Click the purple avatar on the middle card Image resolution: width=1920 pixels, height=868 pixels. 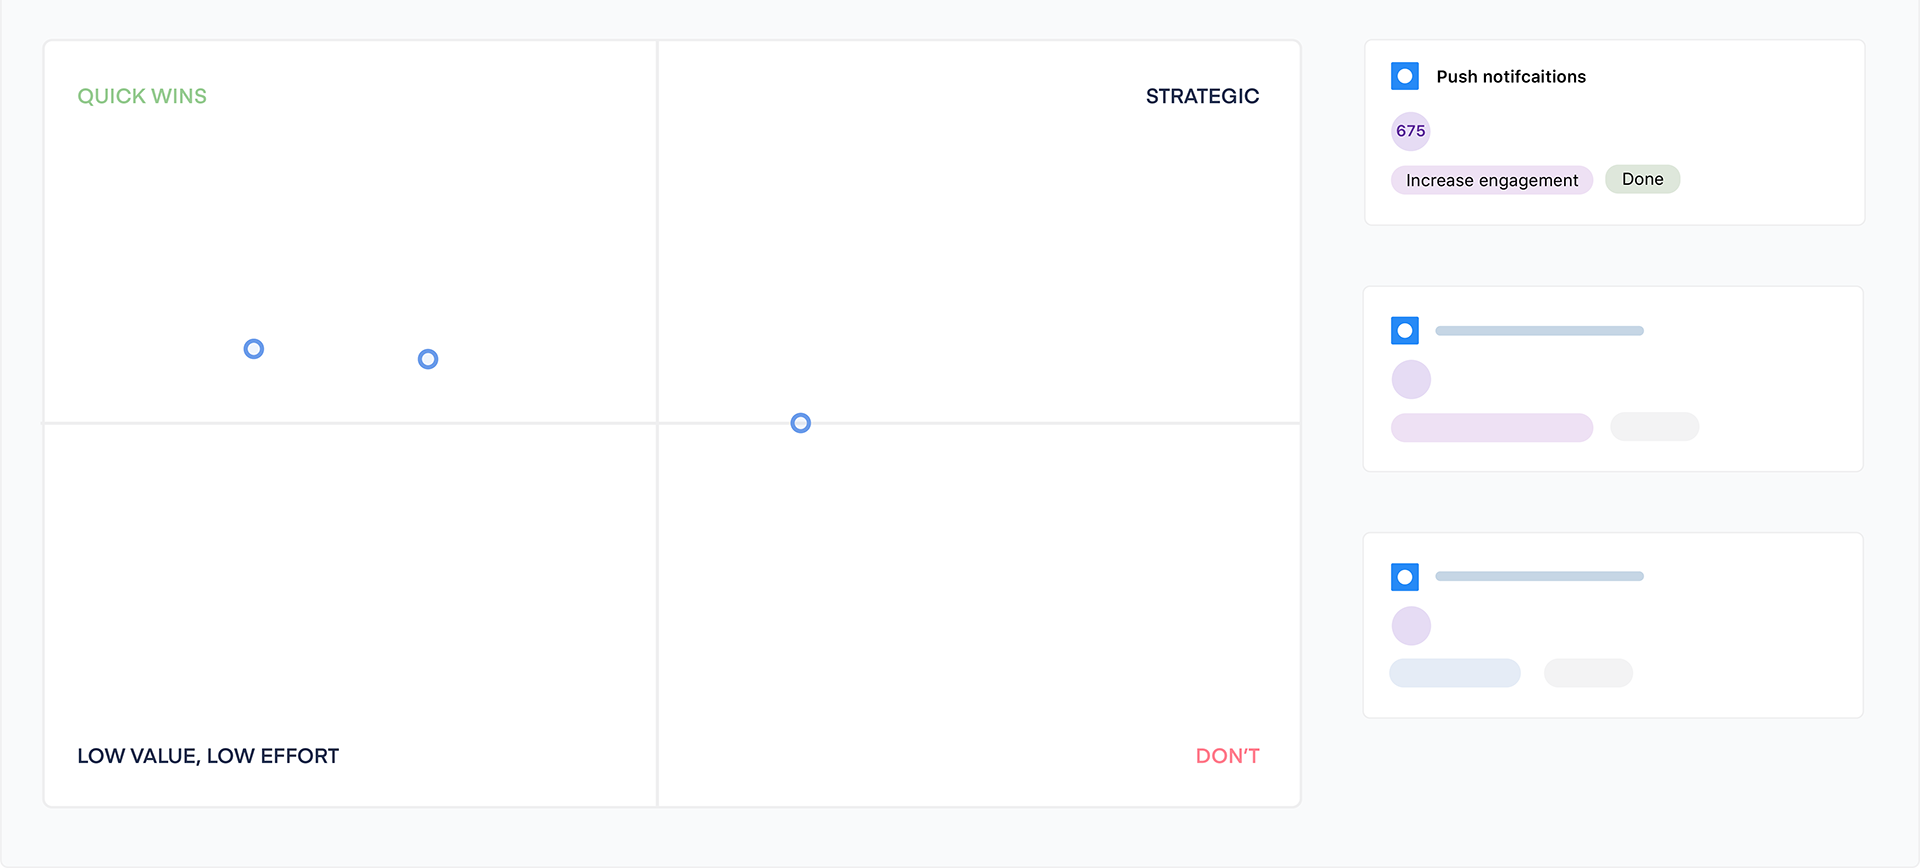click(1410, 379)
